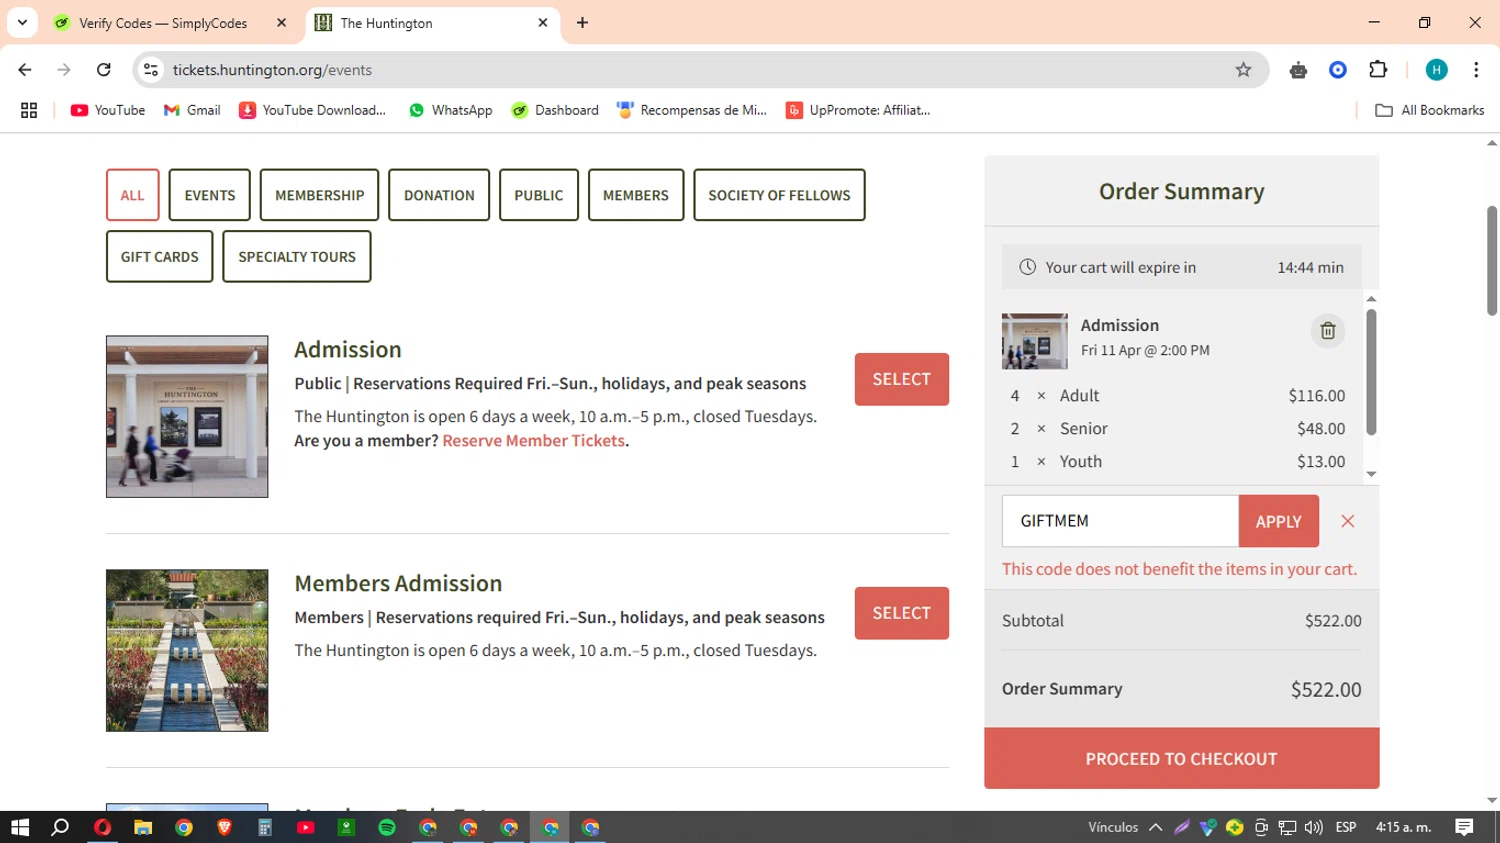
Task: Go back to the previous page
Action: click(25, 70)
